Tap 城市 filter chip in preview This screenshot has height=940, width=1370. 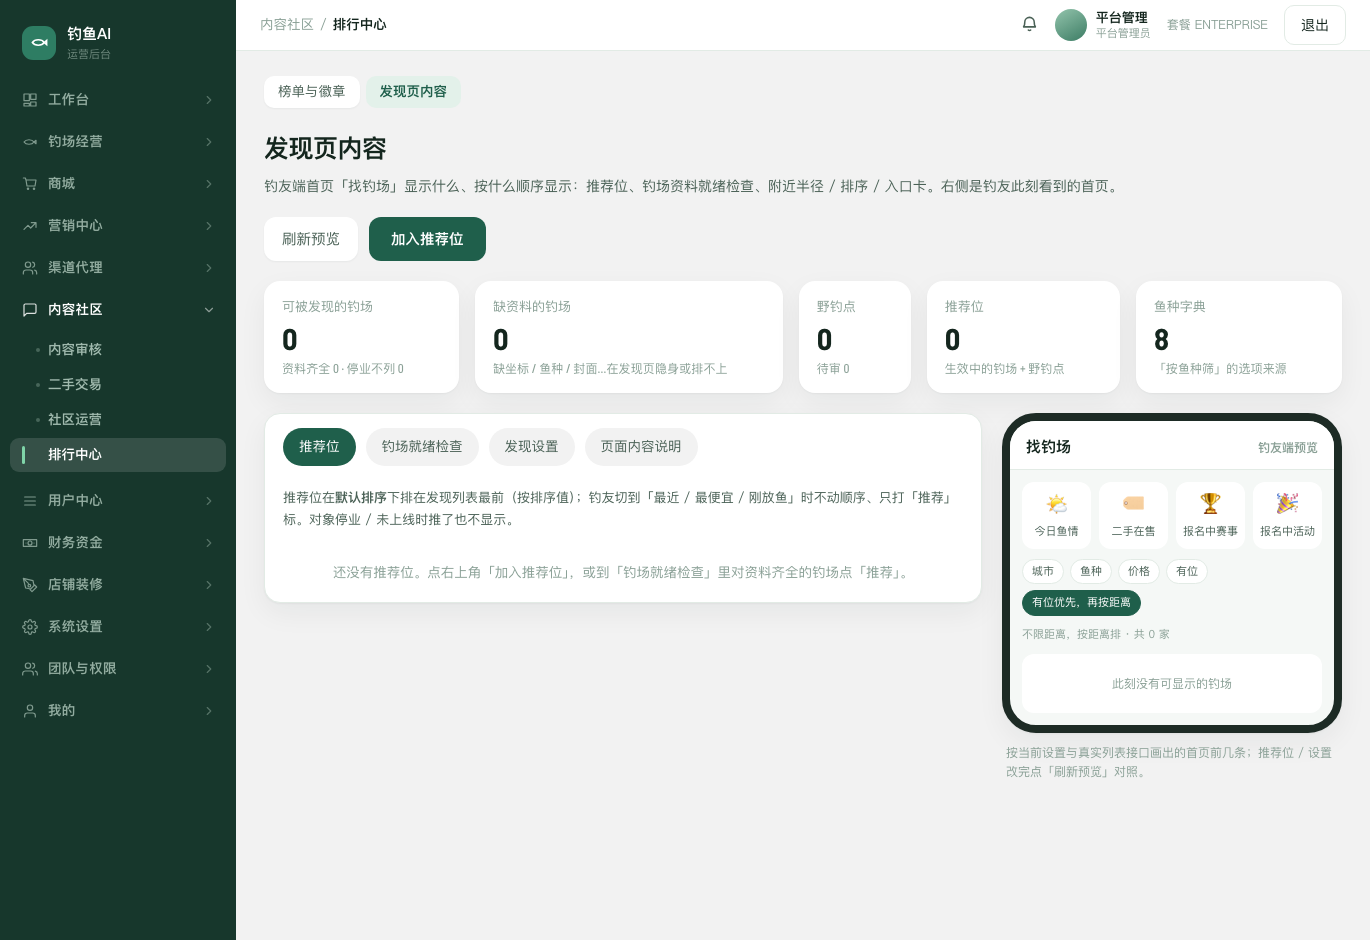pos(1043,572)
